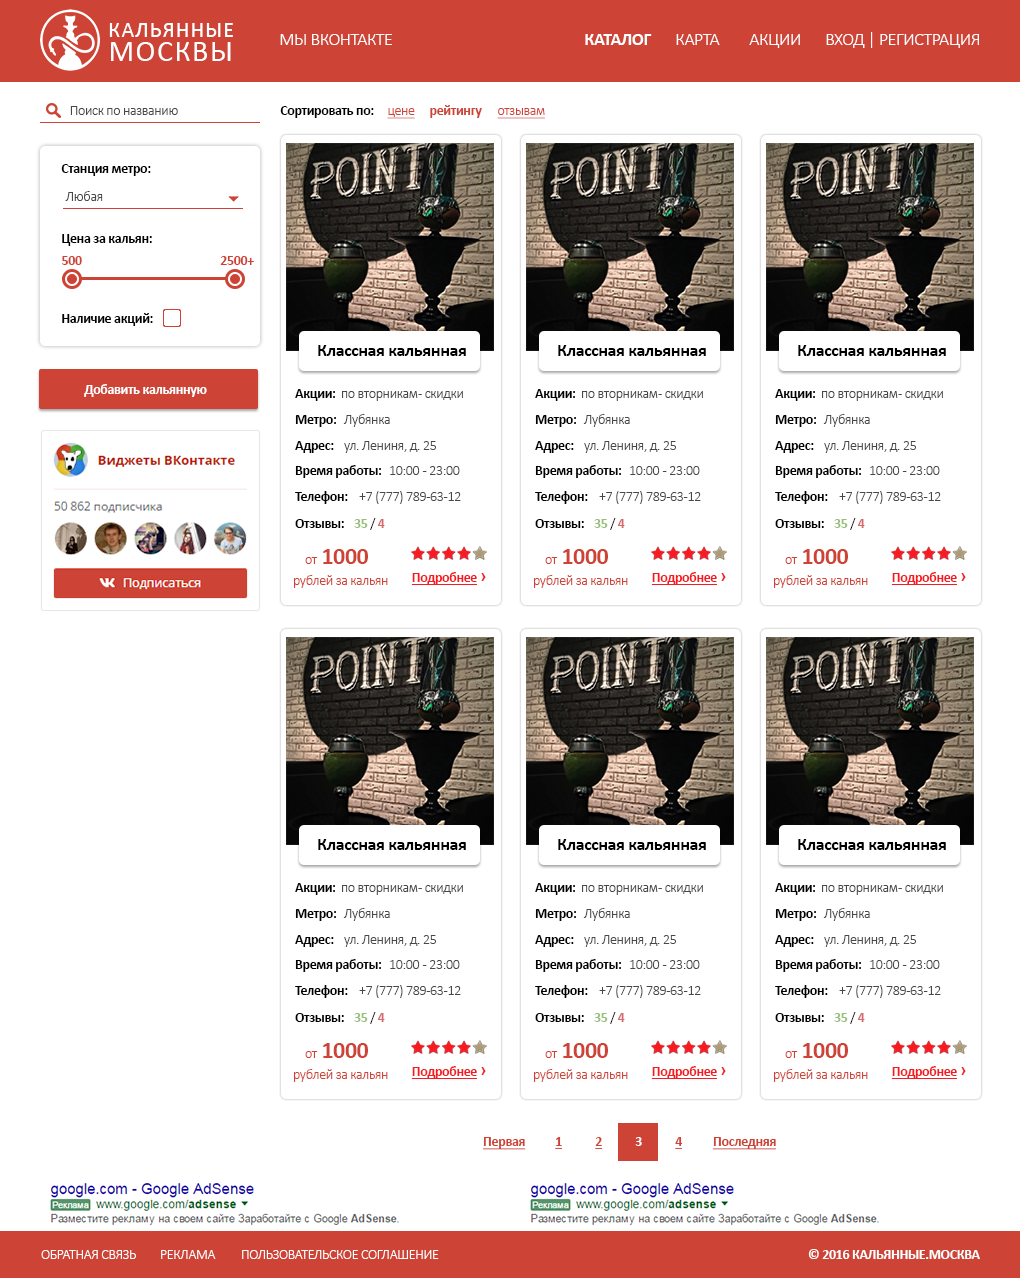Image resolution: width=1020 pixels, height=1278 pixels.
Task: Click the VK widget dog avatar icon
Action: [70, 460]
